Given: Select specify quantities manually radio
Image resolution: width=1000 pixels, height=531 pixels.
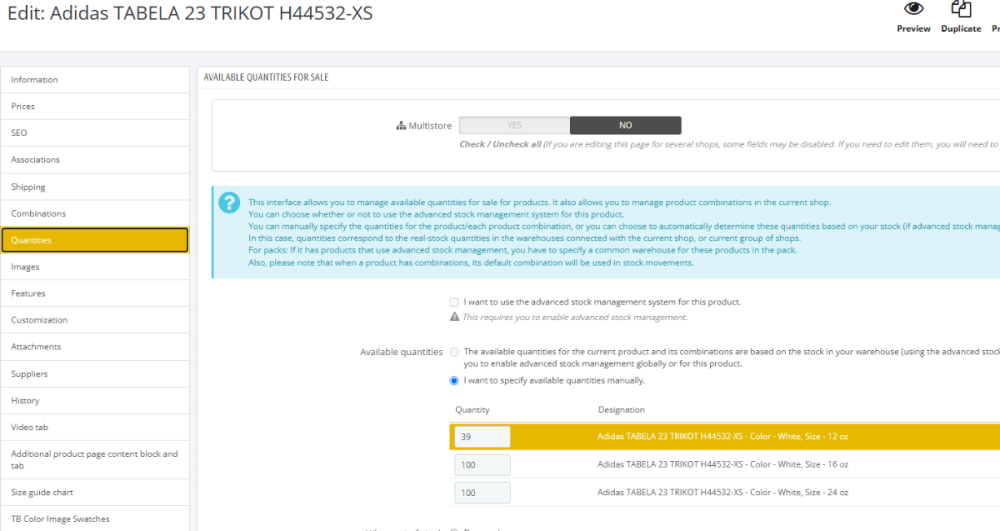Looking at the screenshot, I should tap(454, 381).
